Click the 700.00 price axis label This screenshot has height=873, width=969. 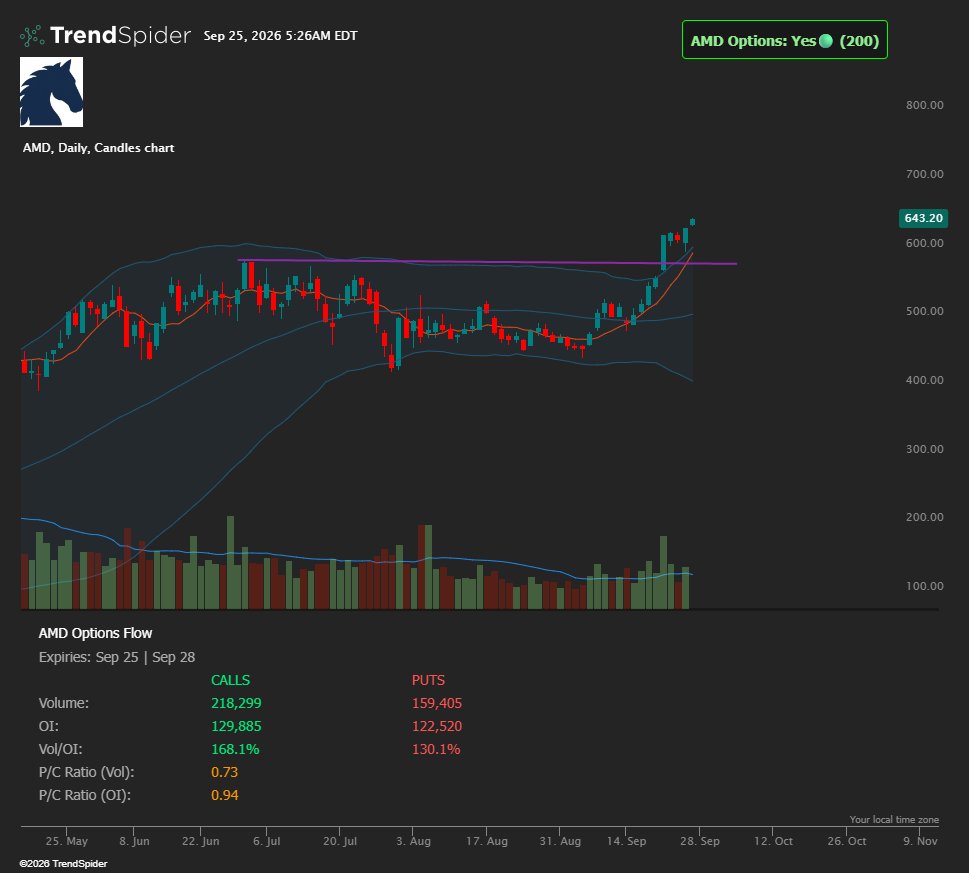coord(925,174)
